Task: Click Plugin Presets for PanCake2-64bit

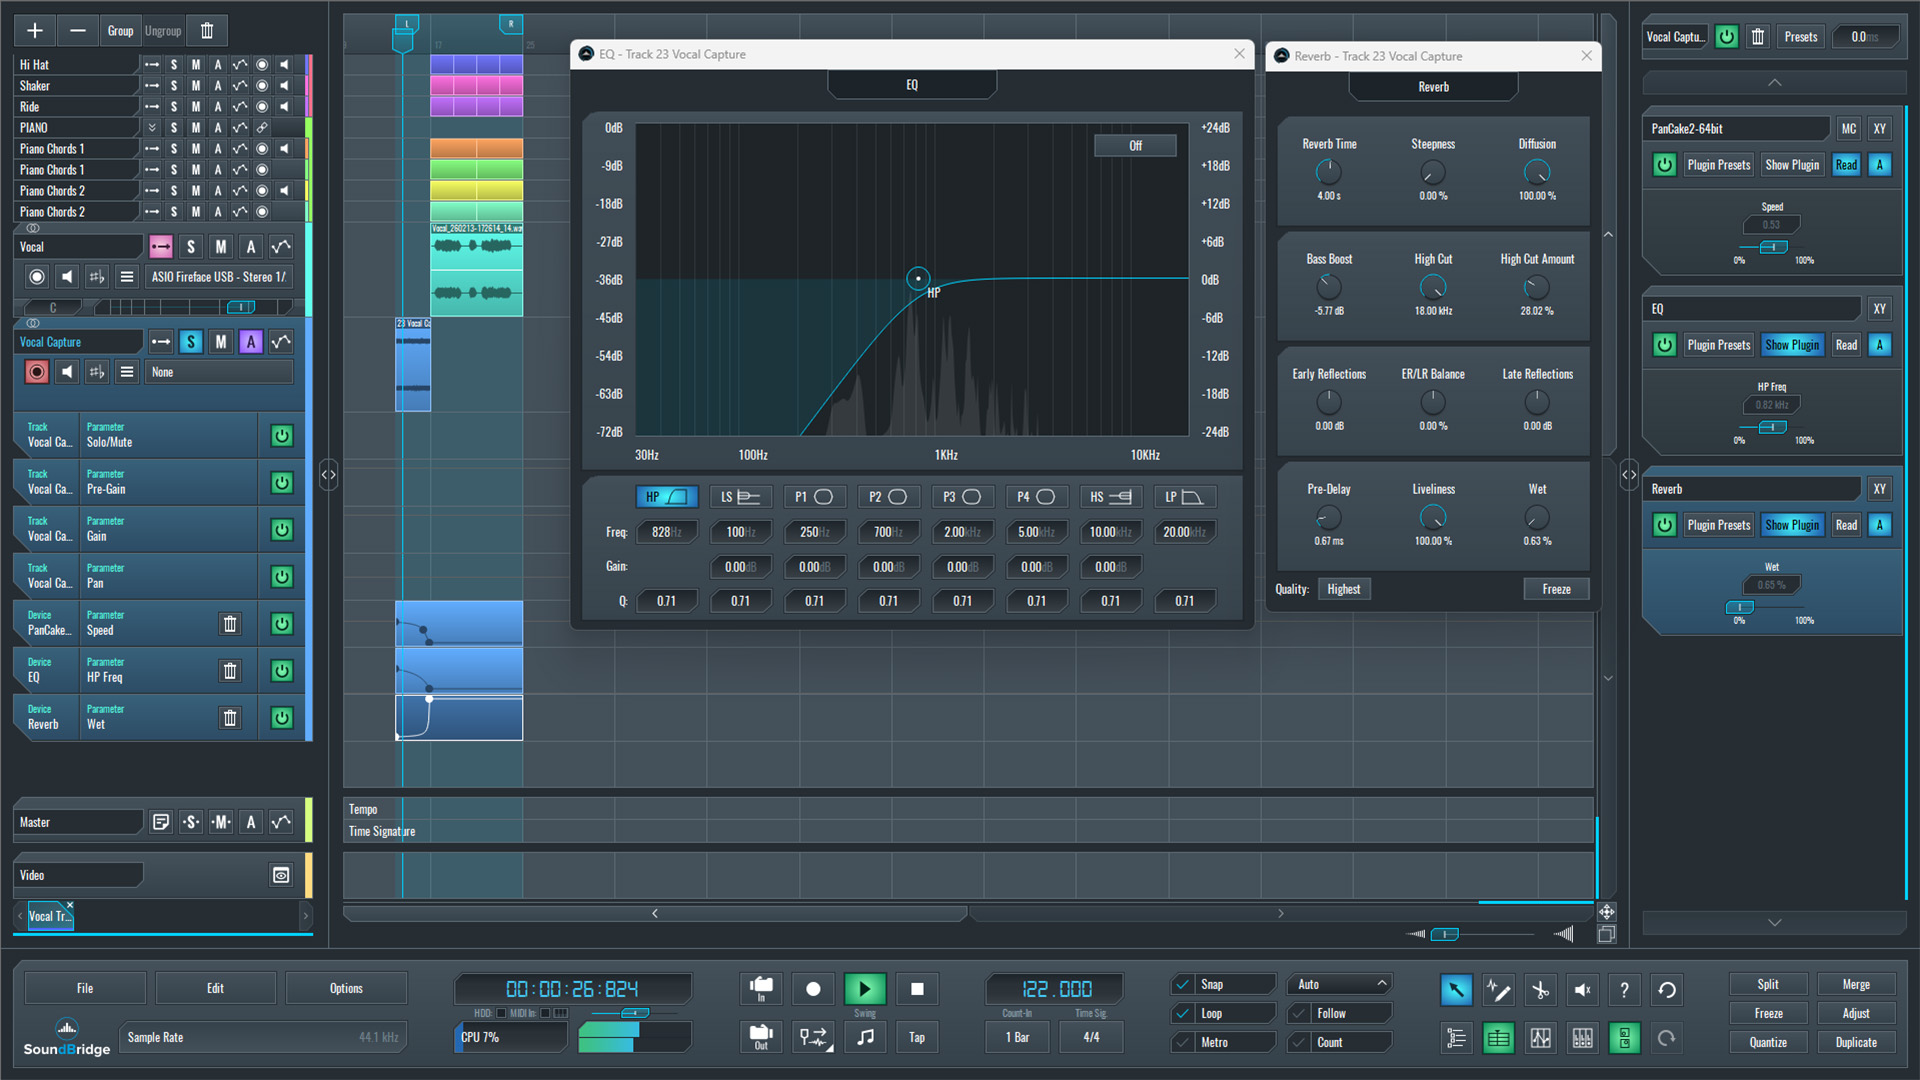Action: [1718, 165]
